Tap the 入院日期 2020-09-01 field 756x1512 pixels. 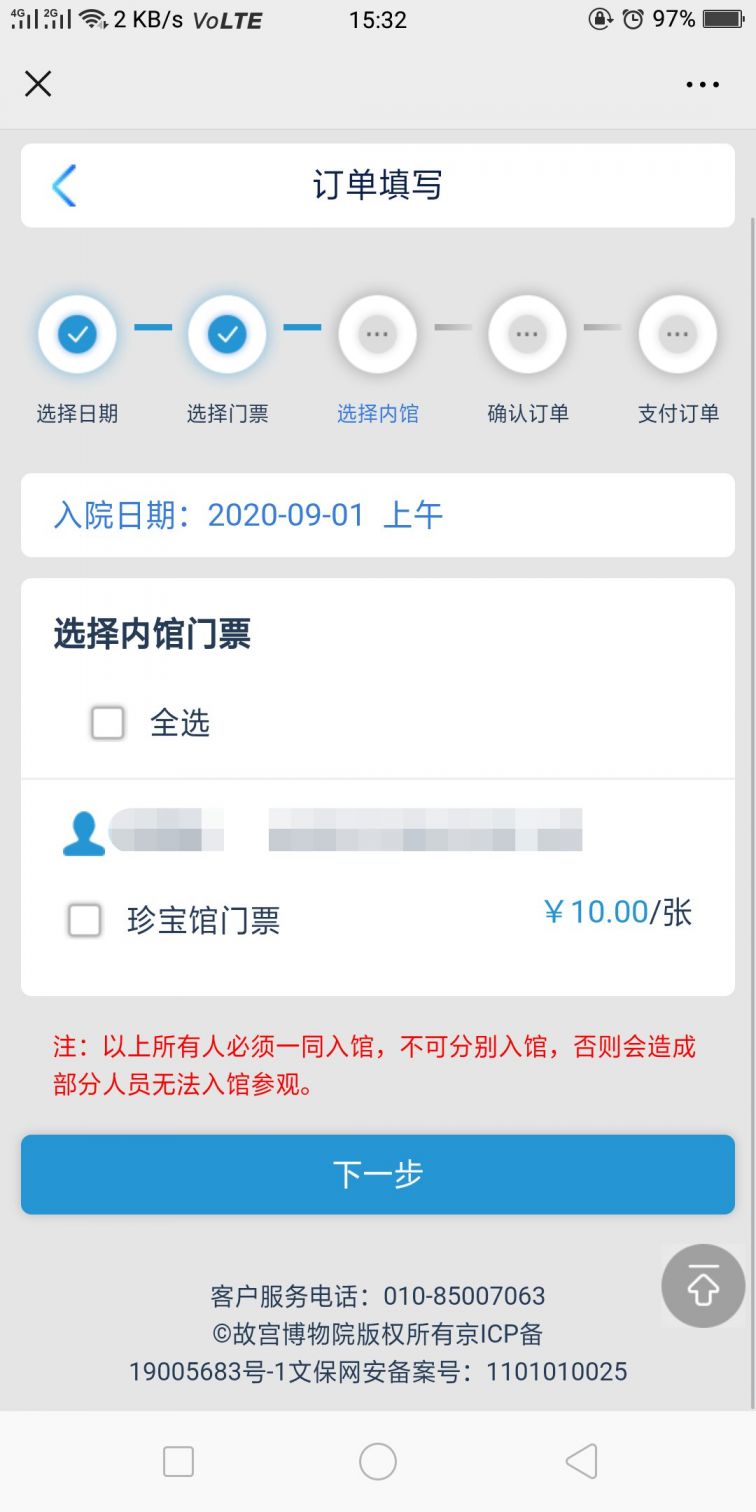(378, 515)
